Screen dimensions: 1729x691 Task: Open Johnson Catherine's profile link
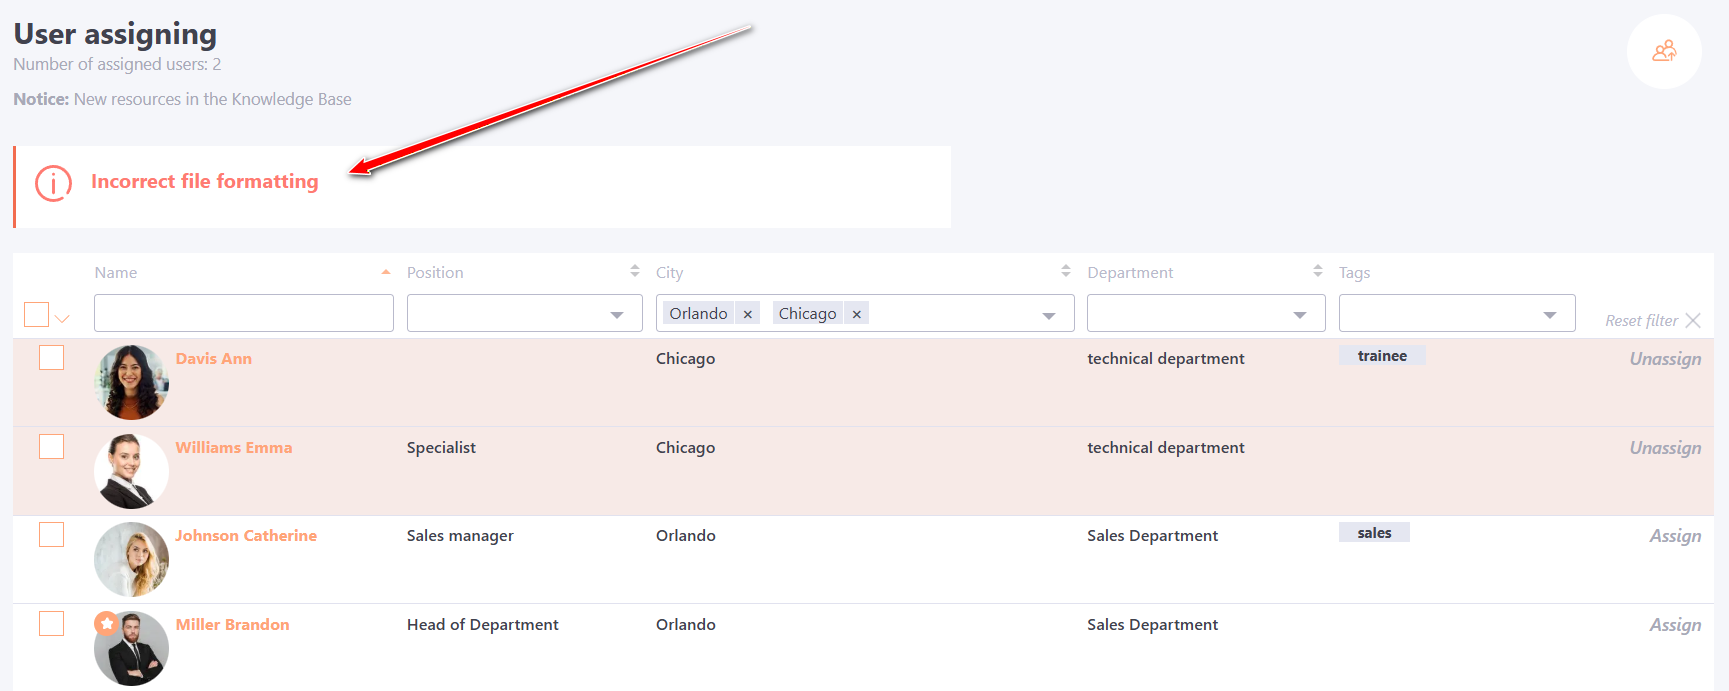click(246, 536)
